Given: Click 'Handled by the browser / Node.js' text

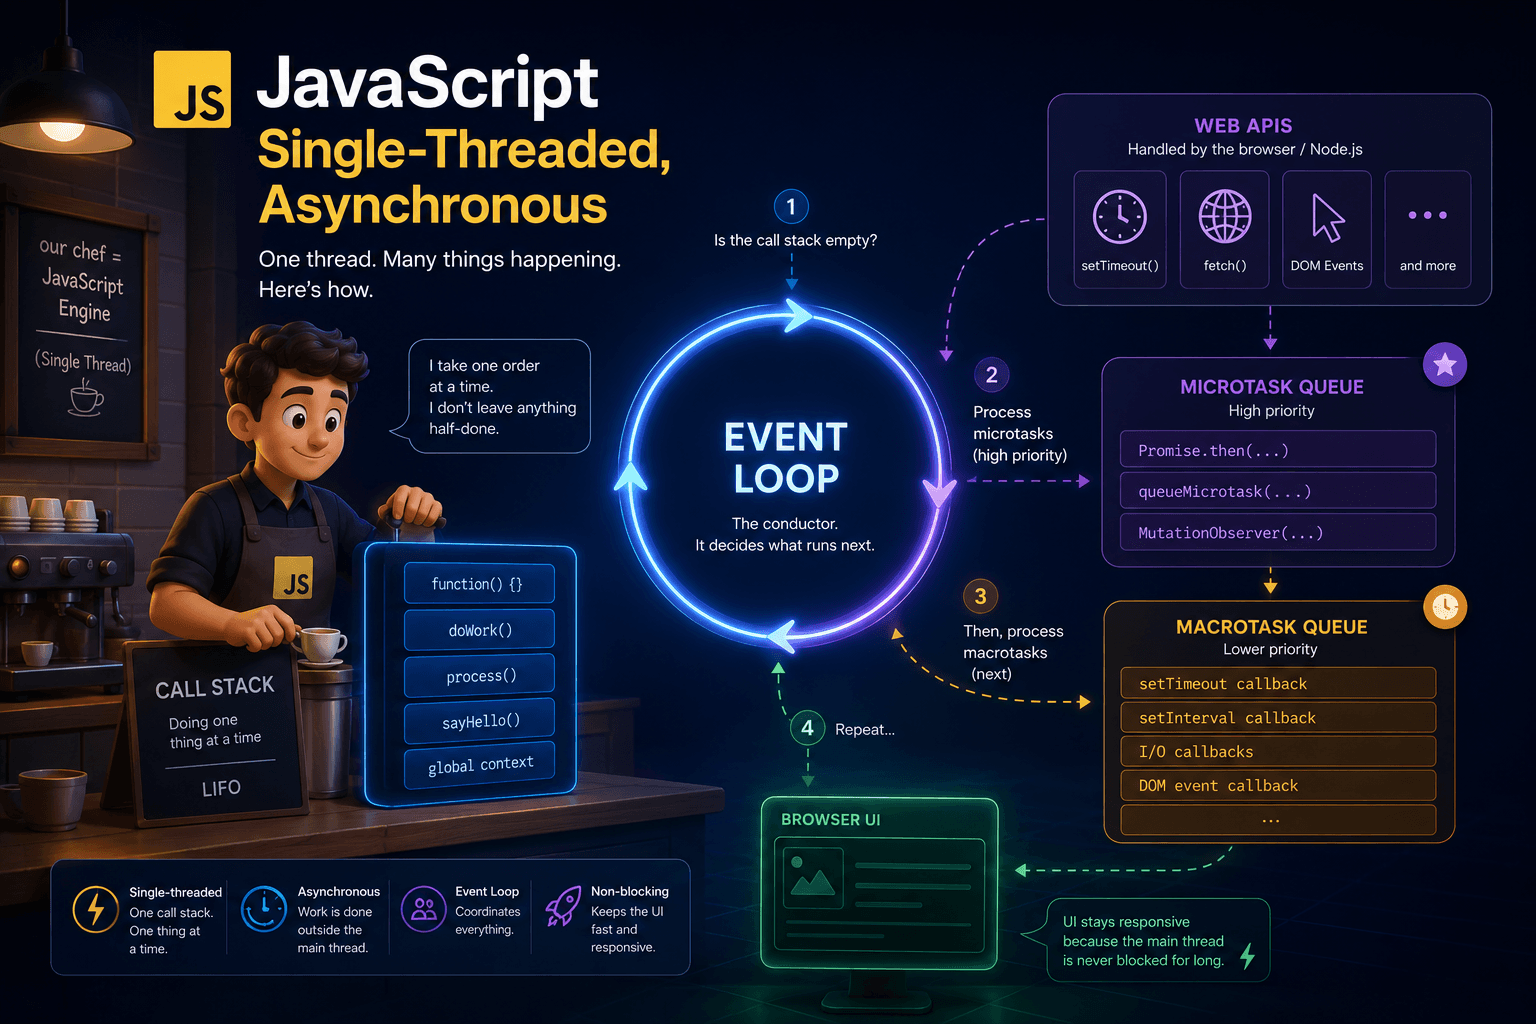Looking at the screenshot, I should 1244,149.
